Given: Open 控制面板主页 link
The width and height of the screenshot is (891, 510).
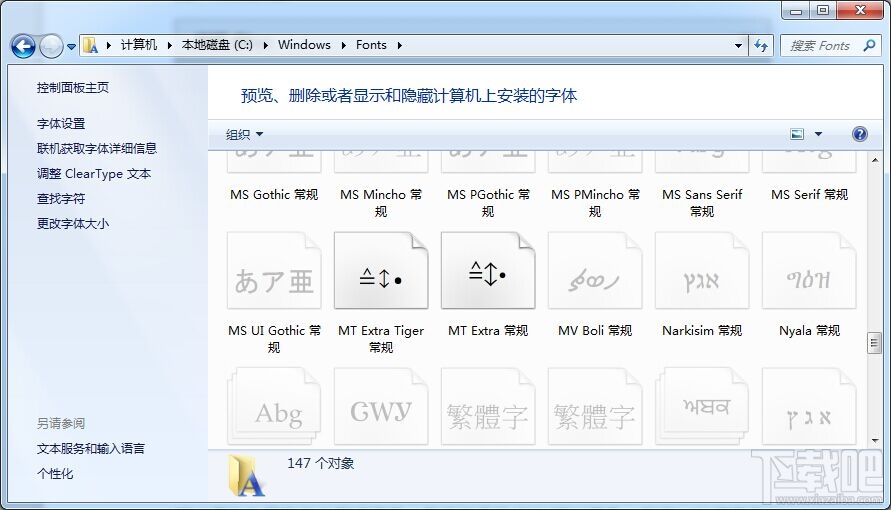Looking at the screenshot, I should (73, 87).
